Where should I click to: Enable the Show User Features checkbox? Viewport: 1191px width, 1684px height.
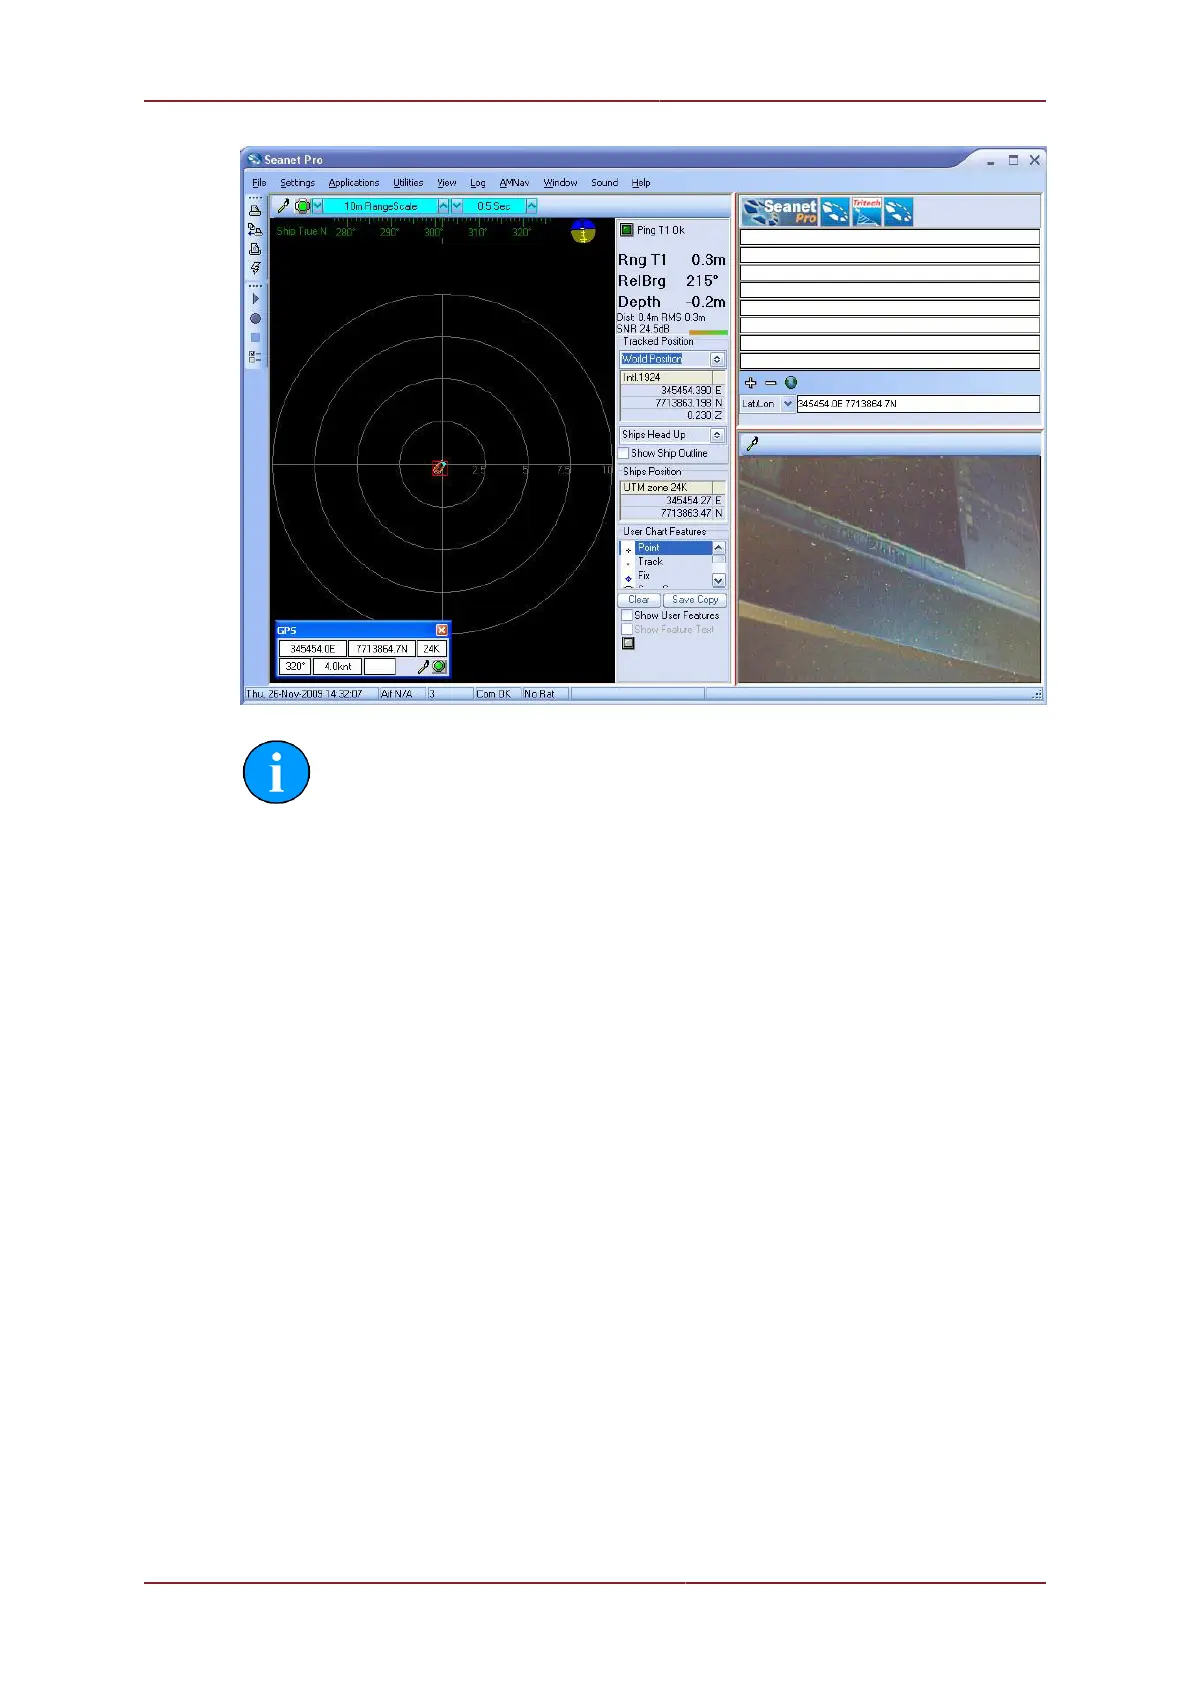click(627, 616)
